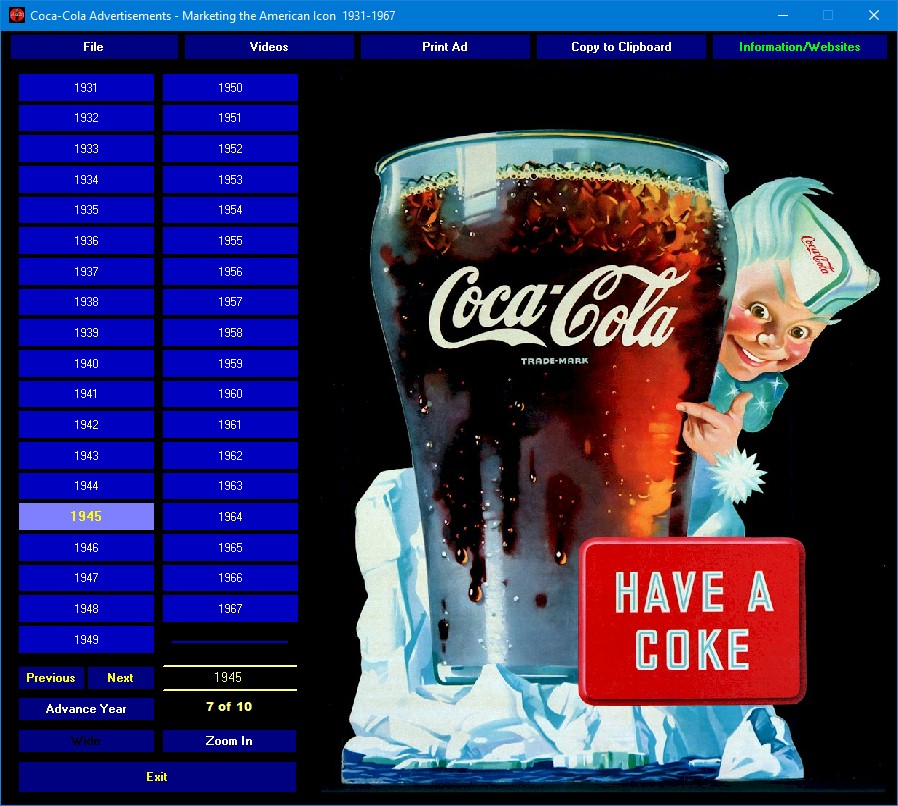
Task: Jump to the 1950 ads
Action: (x=230, y=88)
